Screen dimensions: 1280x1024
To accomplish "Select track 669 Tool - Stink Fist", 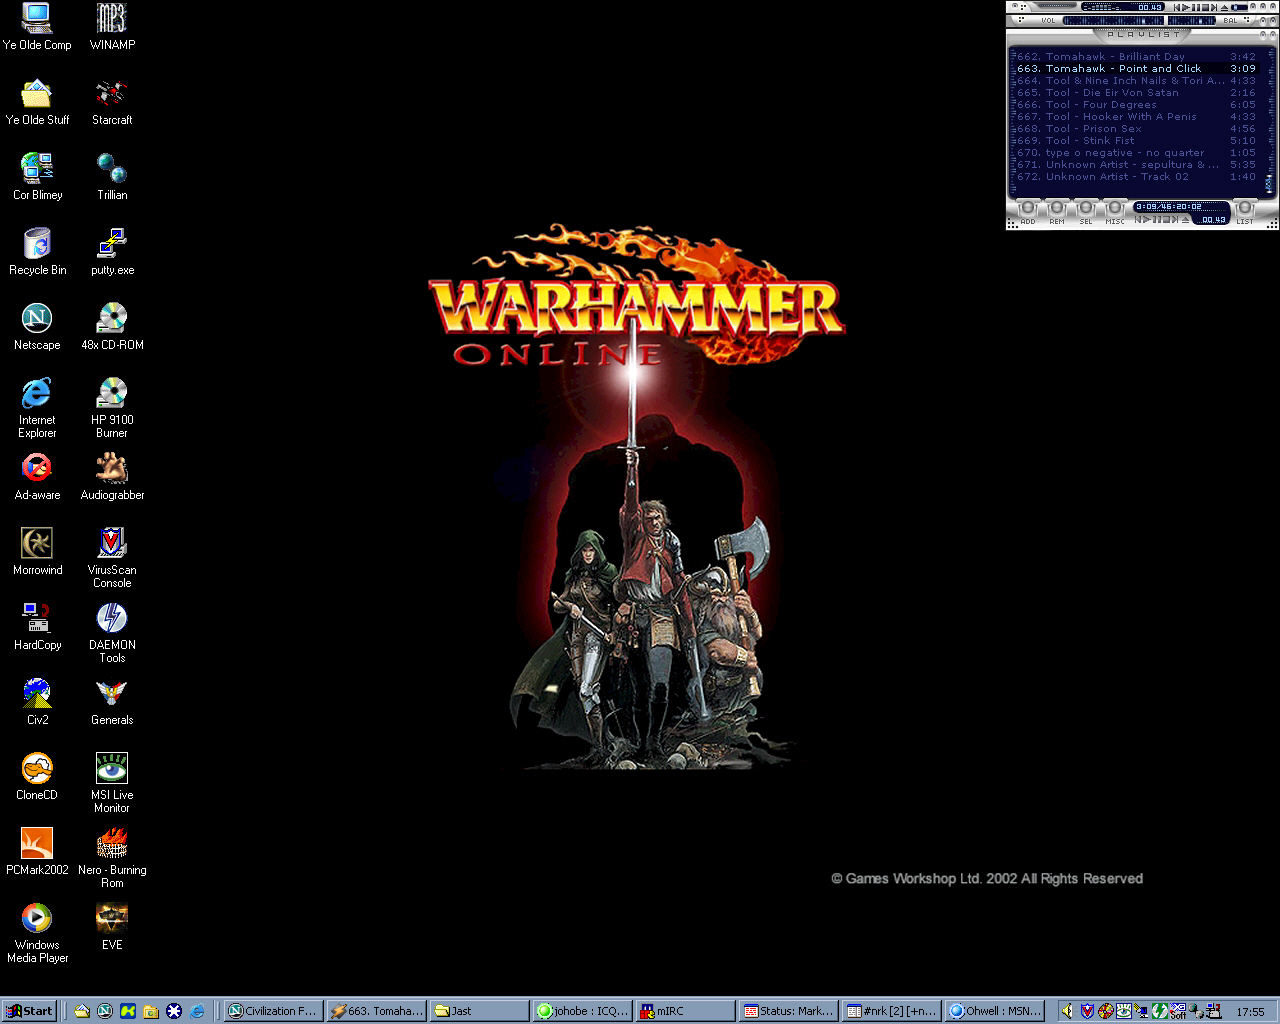I will (x=1136, y=141).
